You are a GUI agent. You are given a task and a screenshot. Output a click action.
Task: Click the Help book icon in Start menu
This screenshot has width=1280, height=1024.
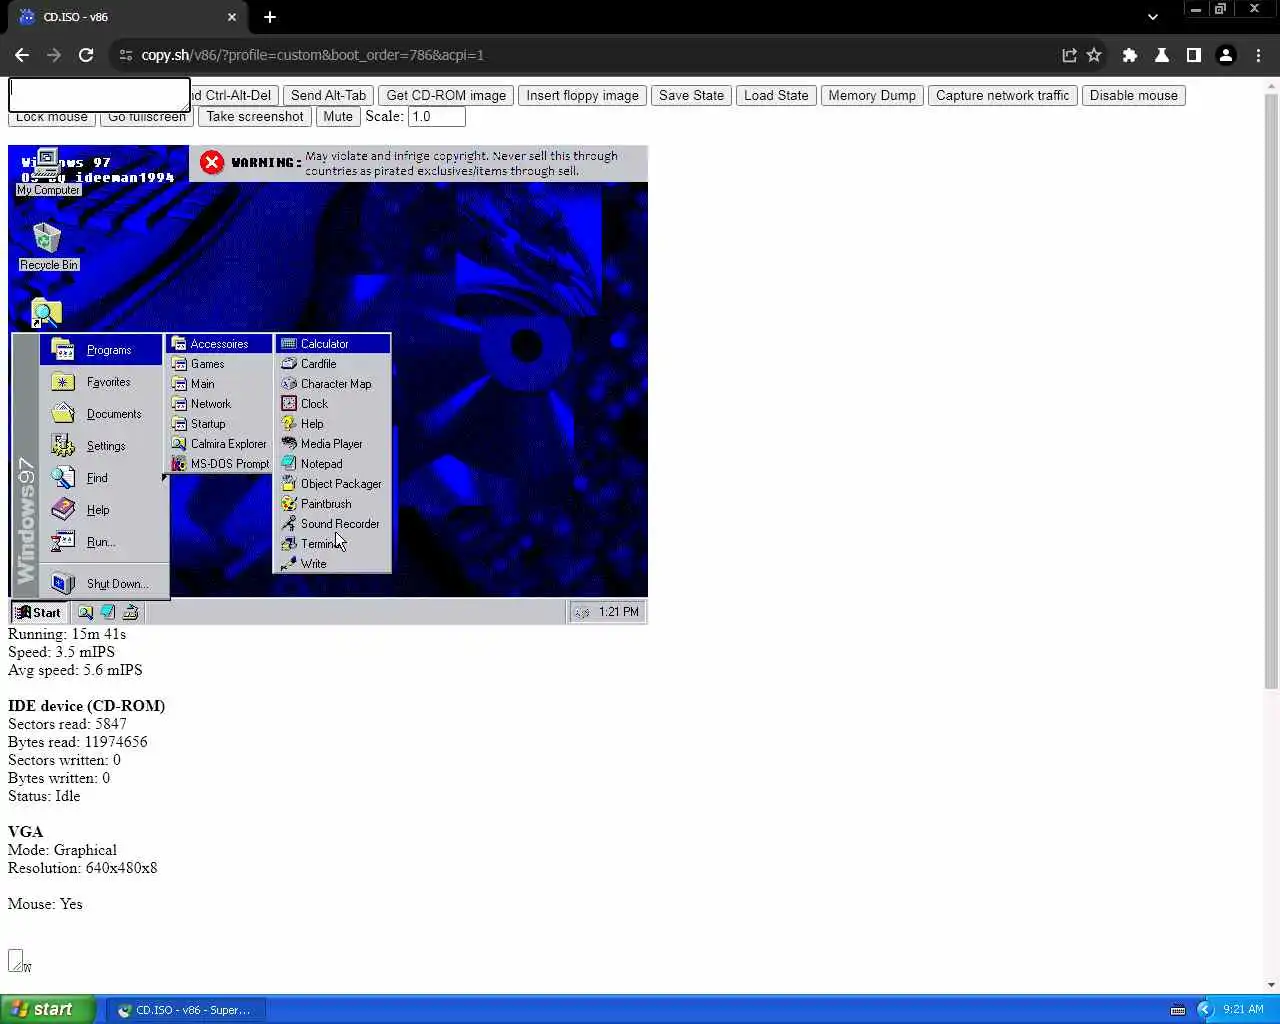[63, 510]
